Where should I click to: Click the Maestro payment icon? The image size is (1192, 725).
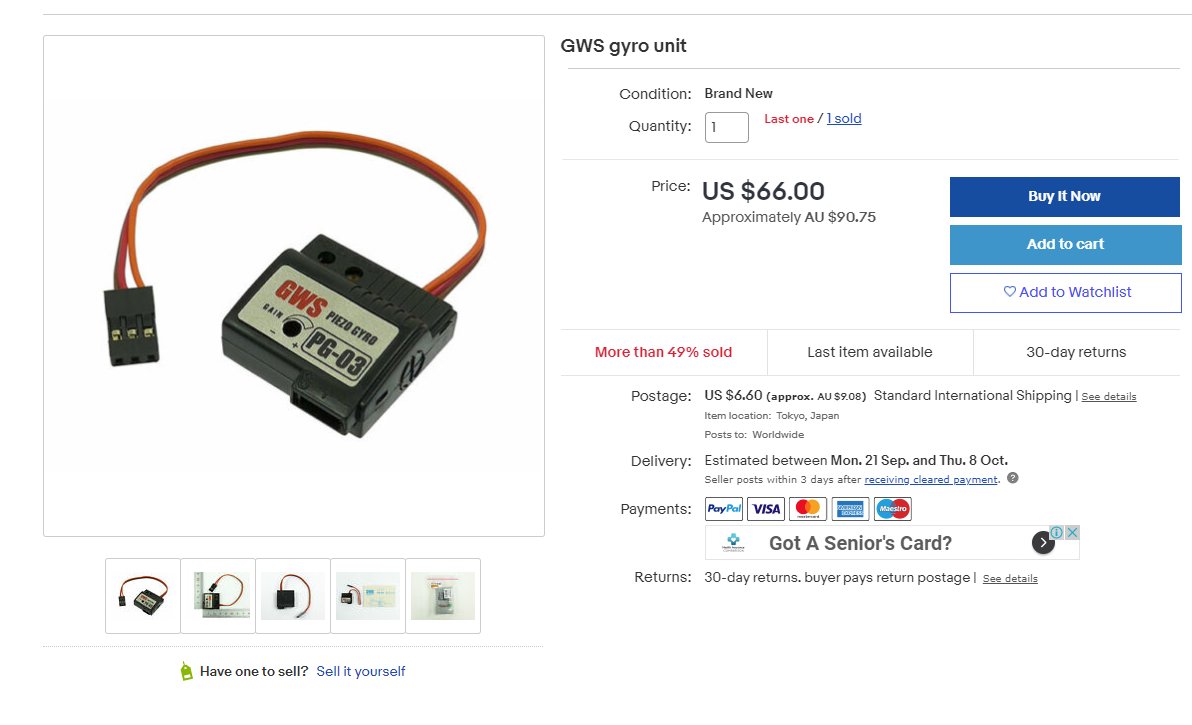click(892, 508)
